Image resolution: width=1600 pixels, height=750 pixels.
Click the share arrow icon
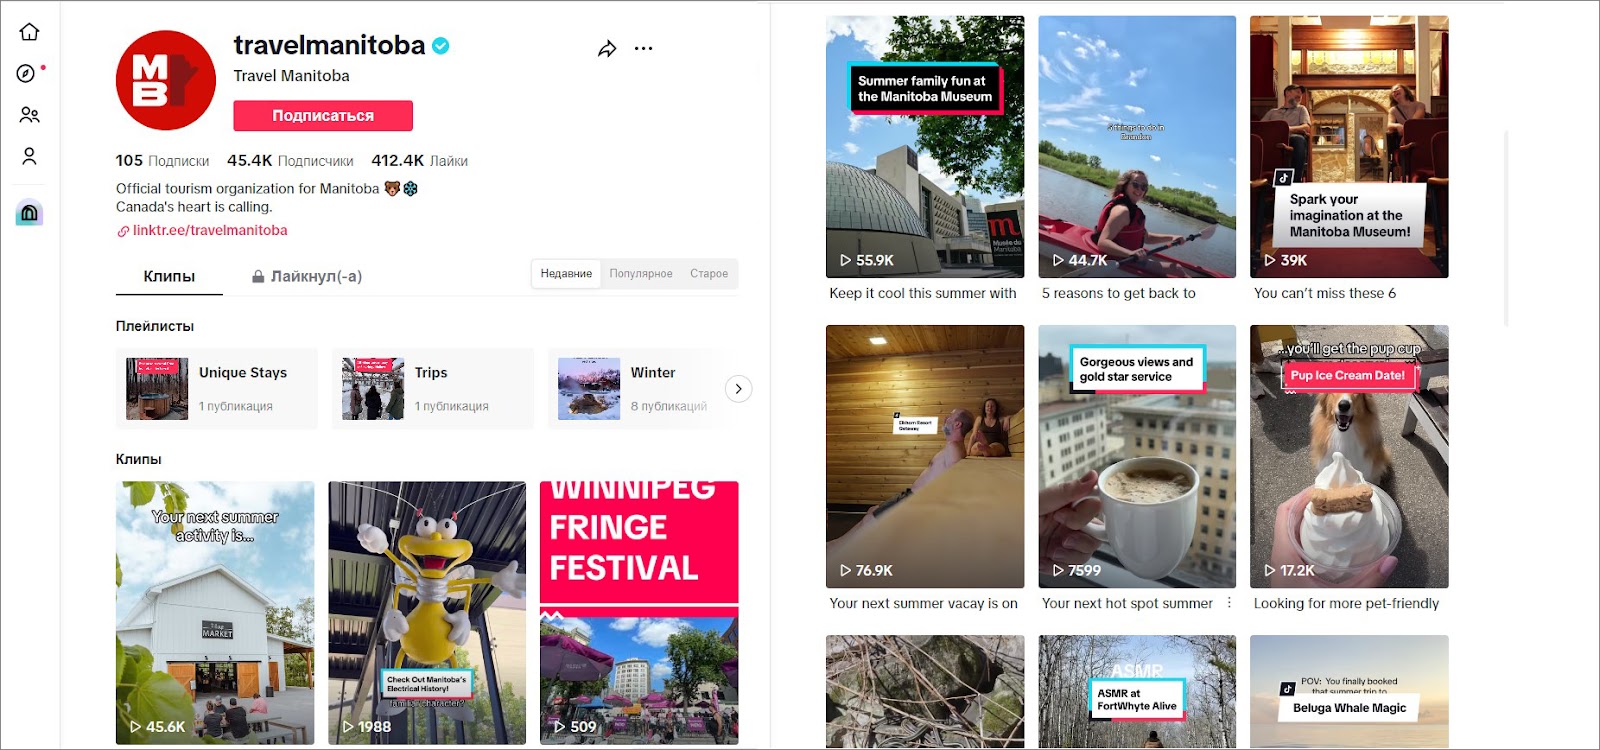point(607,49)
